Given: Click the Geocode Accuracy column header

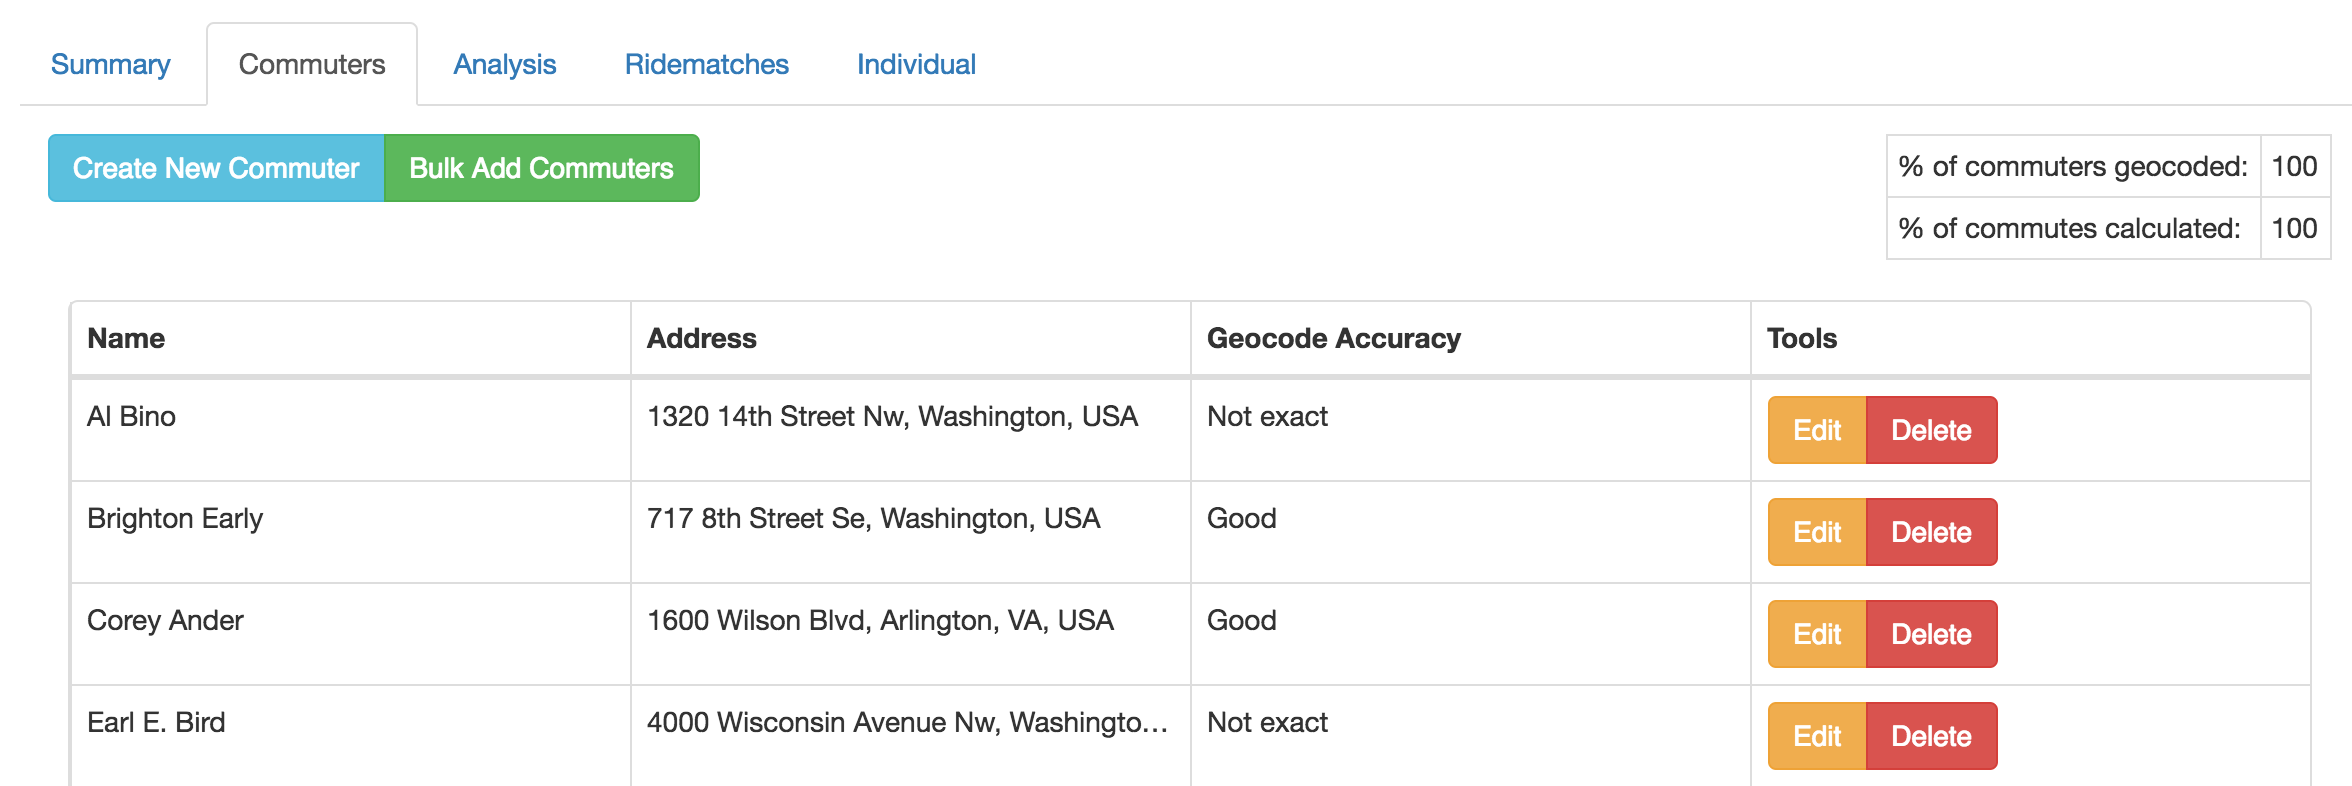Looking at the screenshot, I should [1334, 338].
